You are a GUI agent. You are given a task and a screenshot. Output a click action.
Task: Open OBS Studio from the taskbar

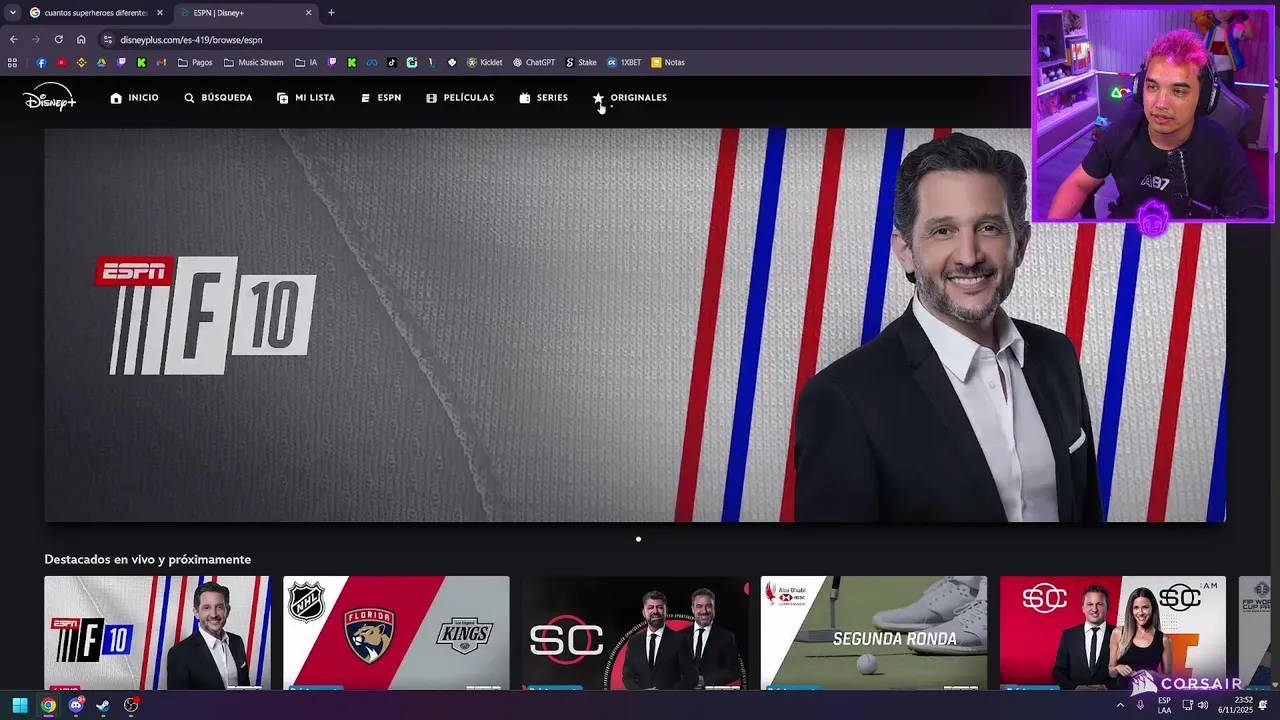pos(131,705)
